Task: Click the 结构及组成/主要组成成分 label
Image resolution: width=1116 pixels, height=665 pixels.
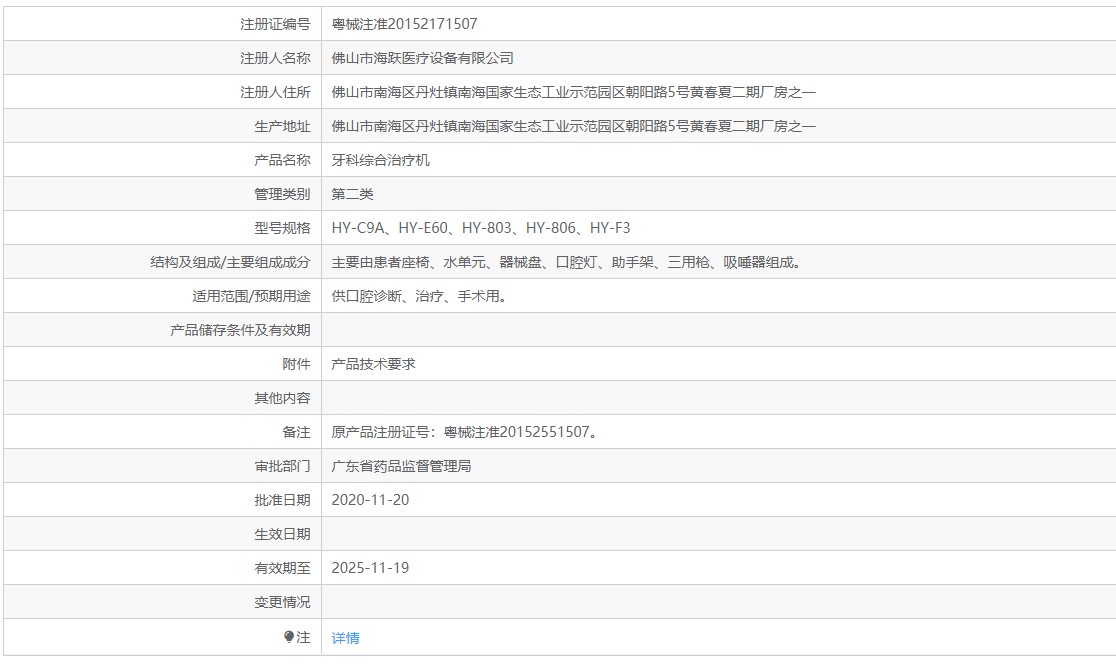Action: pos(231,262)
